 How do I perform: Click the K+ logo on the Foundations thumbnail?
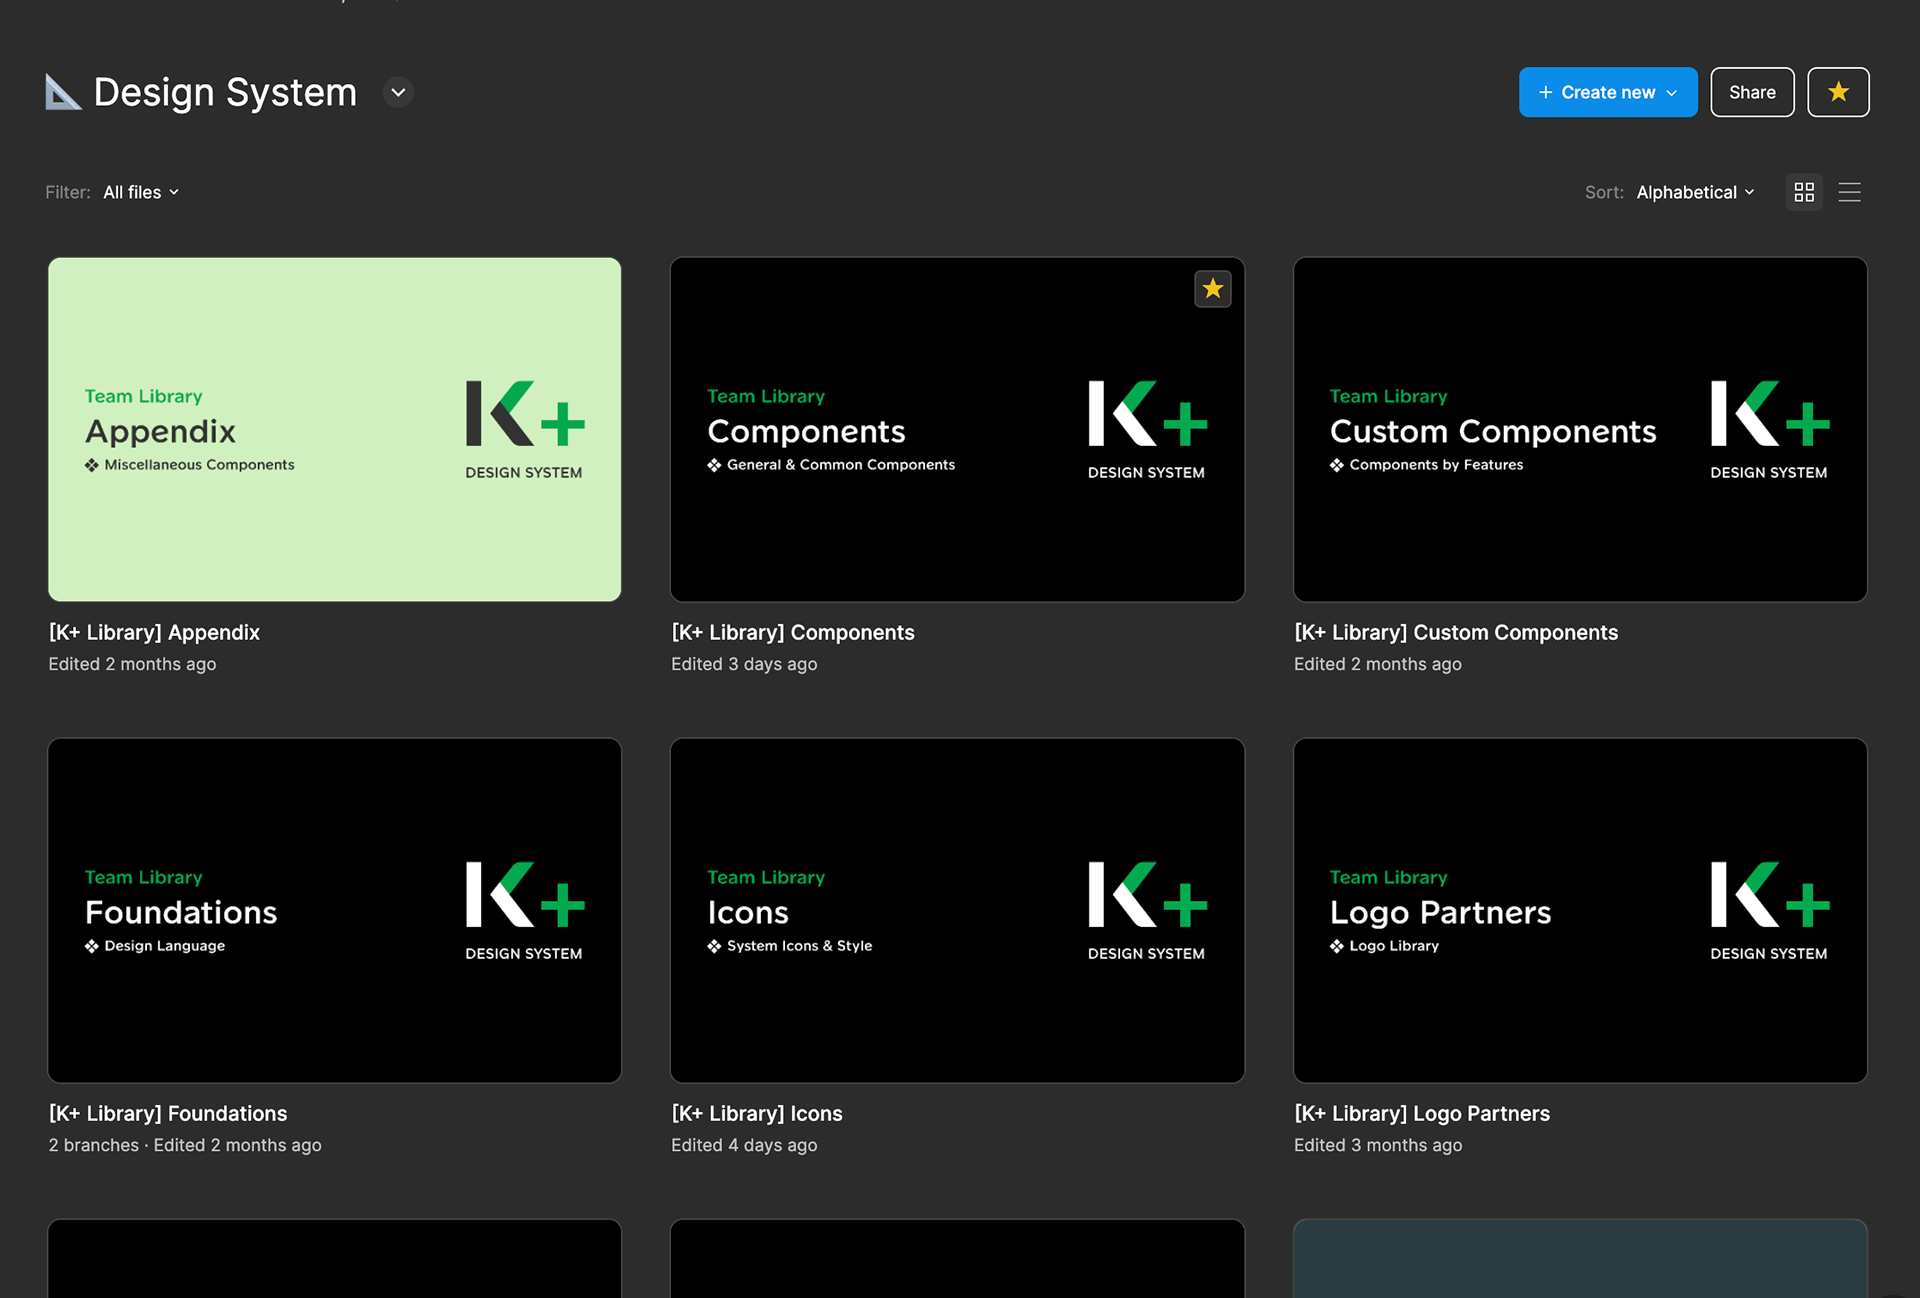[x=525, y=894]
